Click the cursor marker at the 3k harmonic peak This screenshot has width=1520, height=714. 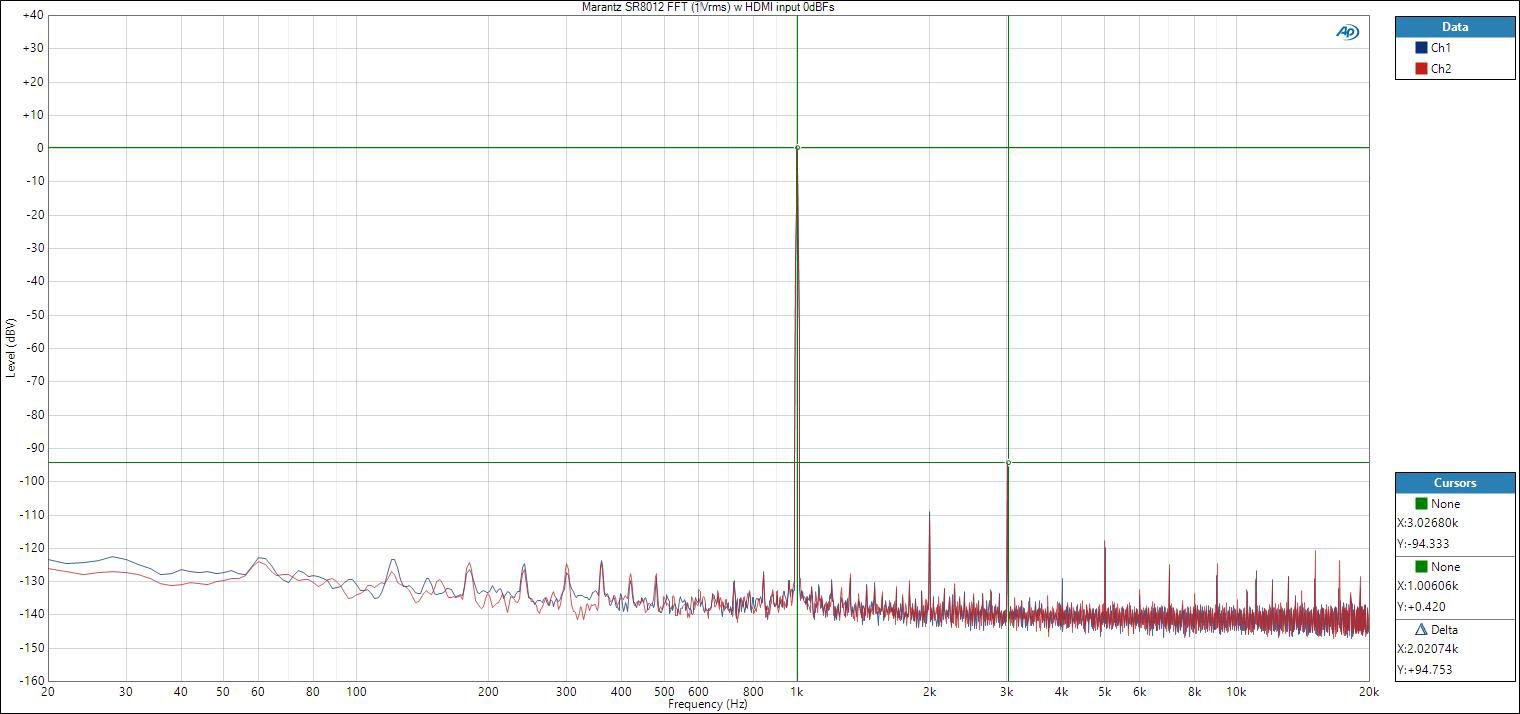click(x=1008, y=462)
